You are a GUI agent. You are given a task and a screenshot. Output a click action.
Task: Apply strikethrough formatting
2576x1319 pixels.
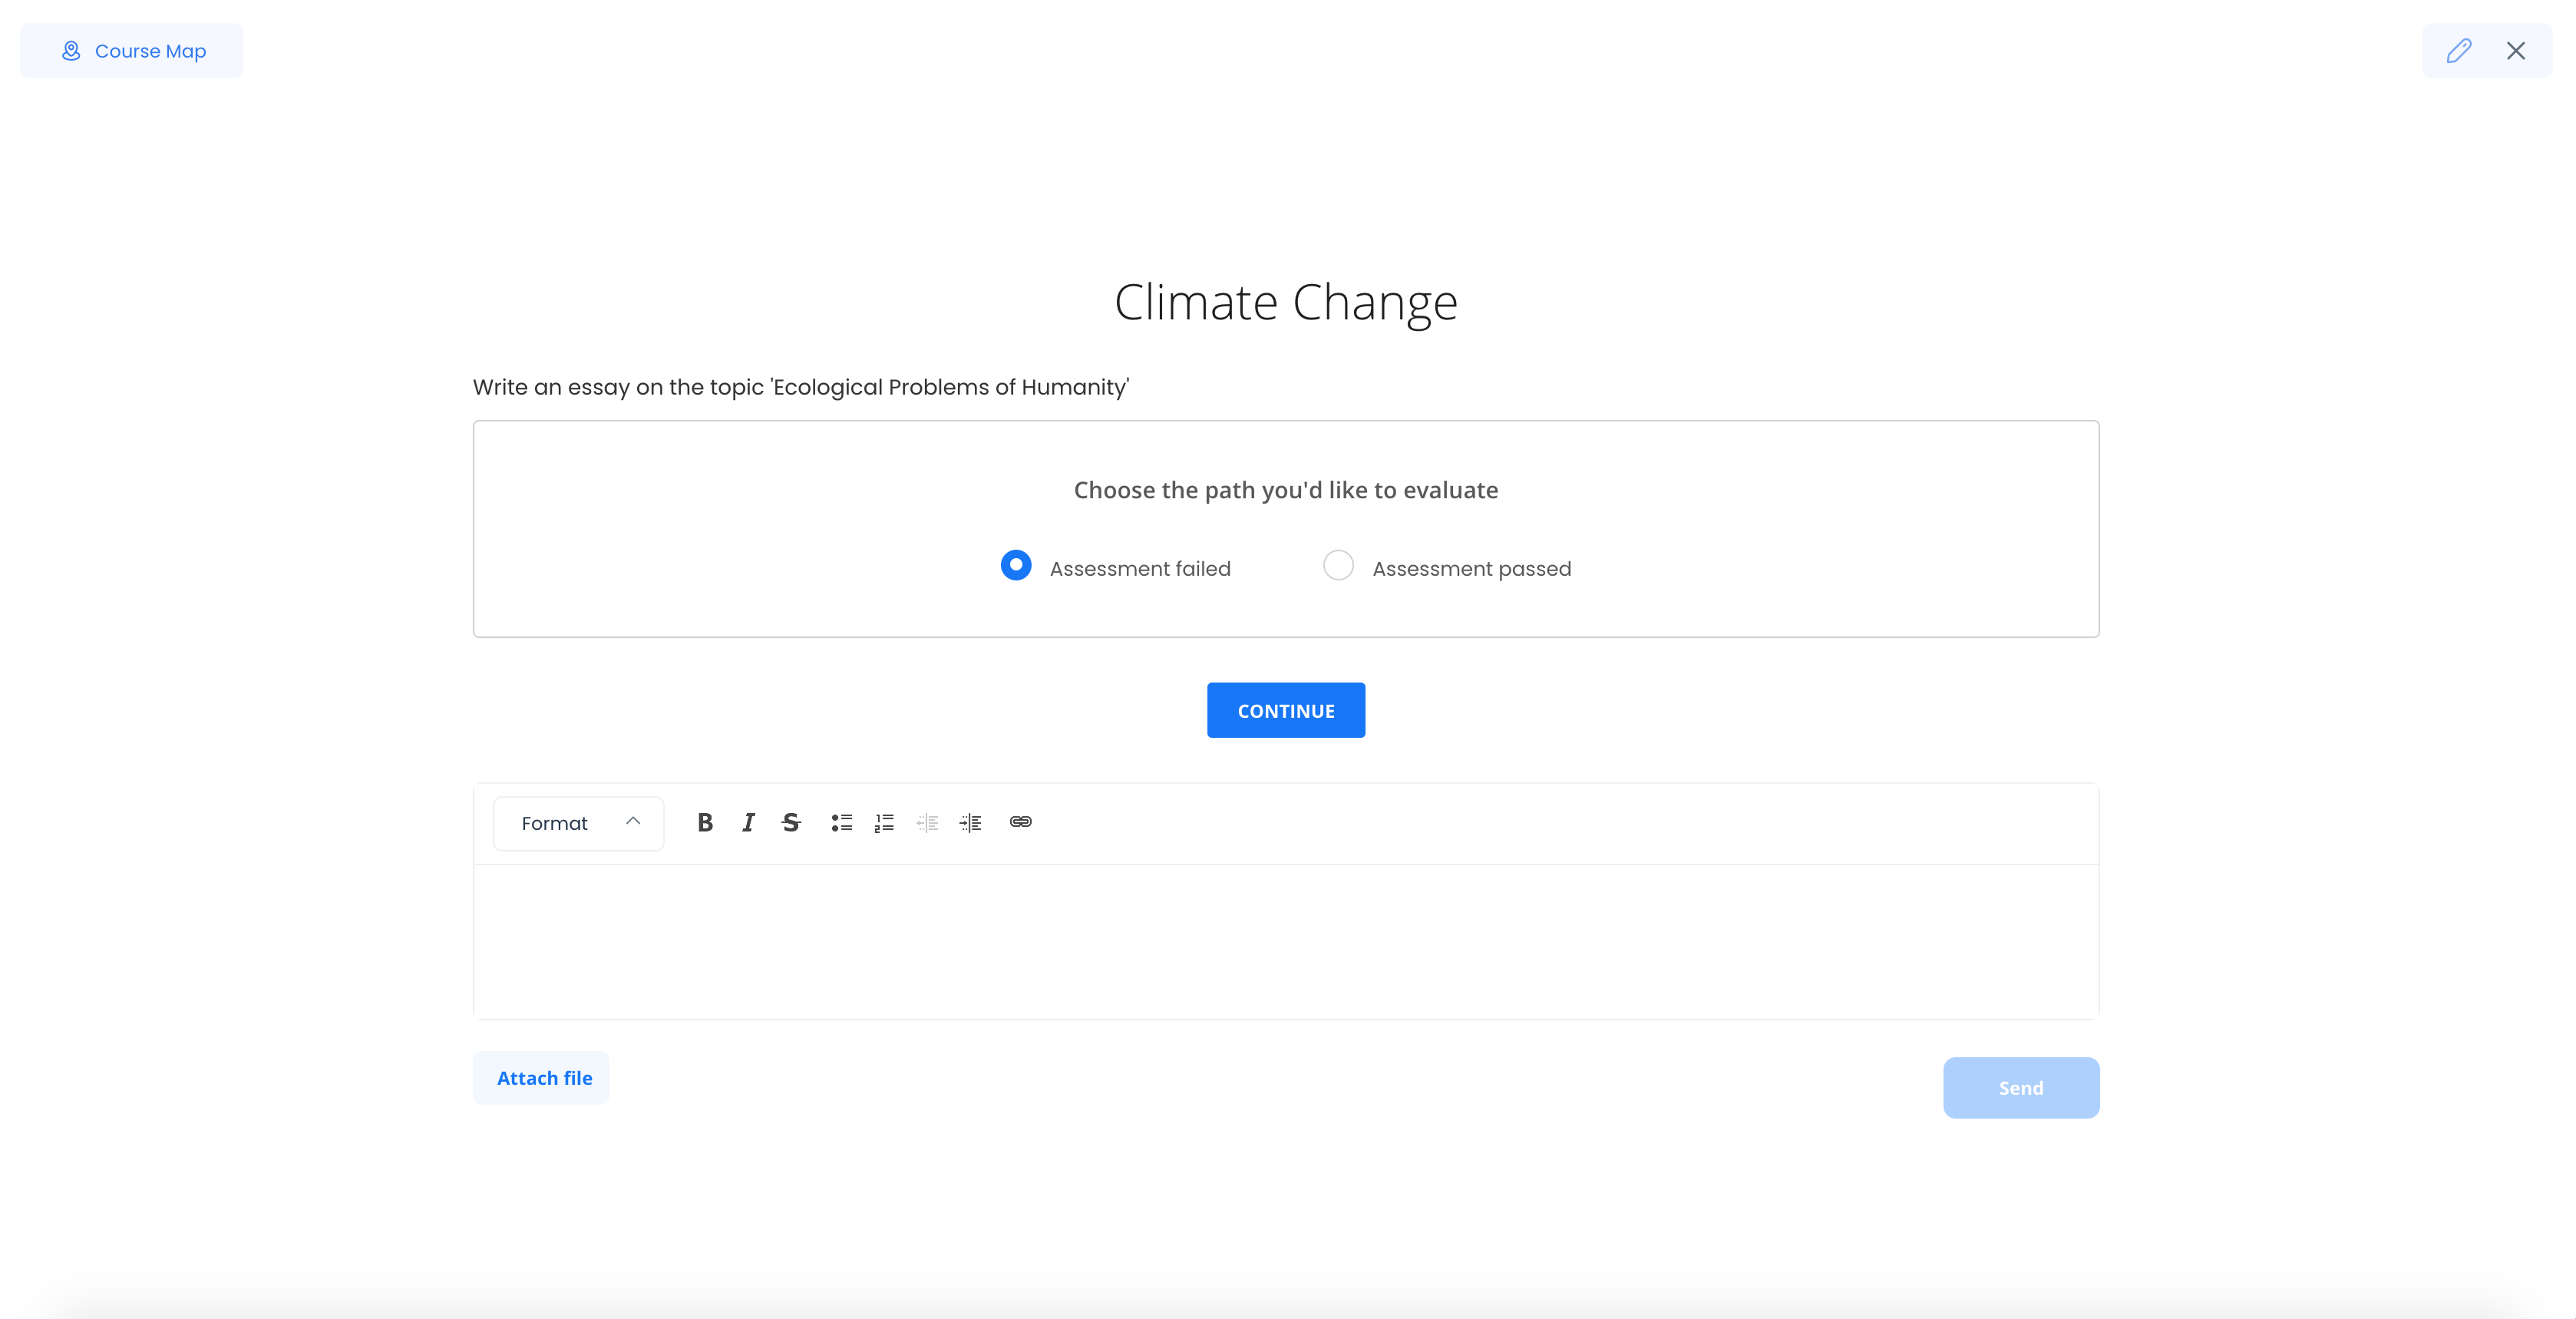pos(790,822)
